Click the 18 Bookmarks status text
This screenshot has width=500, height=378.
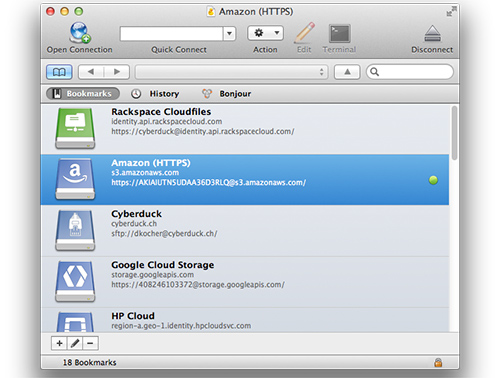90,362
